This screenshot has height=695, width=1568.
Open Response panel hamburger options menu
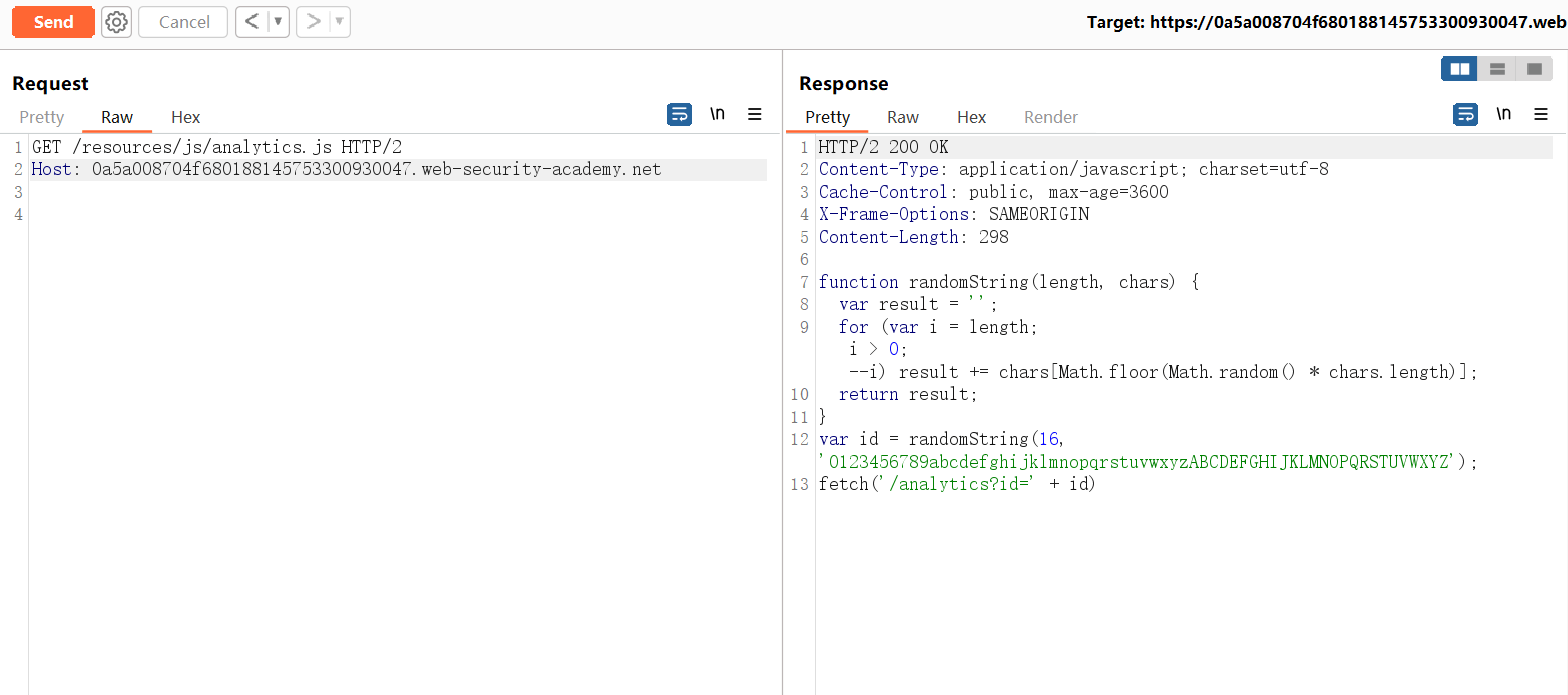pos(1541,114)
